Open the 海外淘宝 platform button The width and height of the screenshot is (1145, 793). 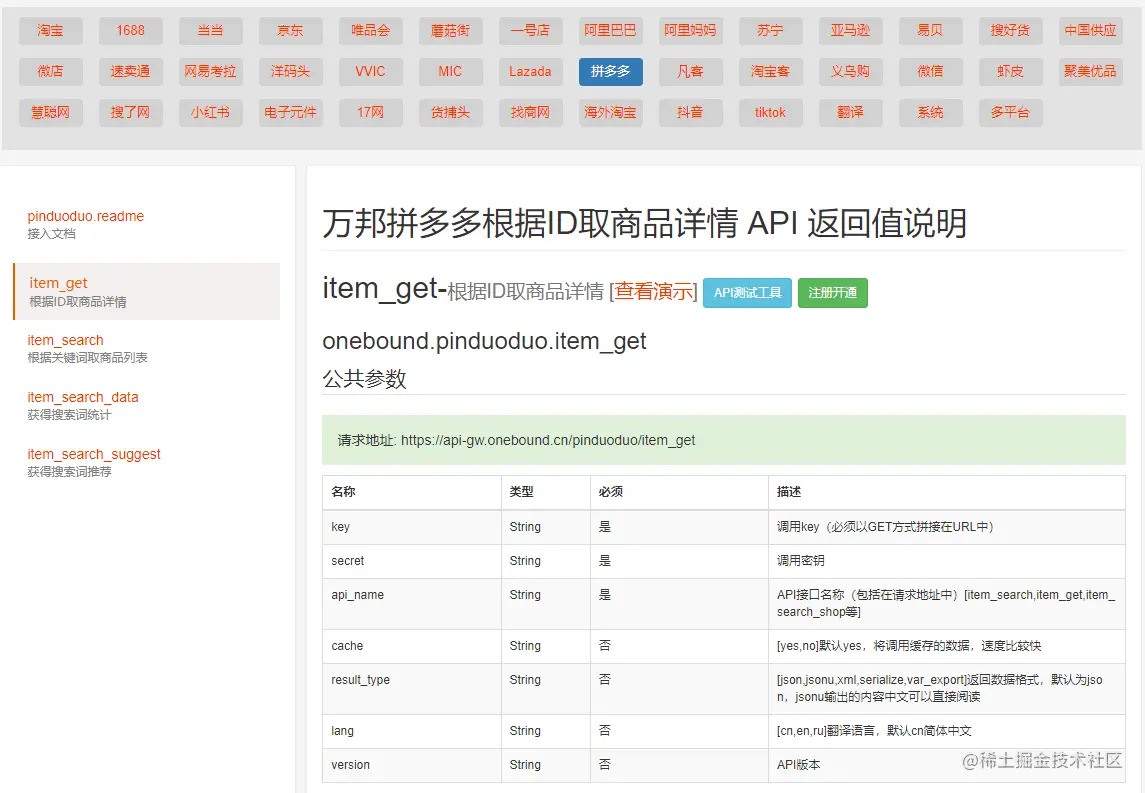click(x=610, y=112)
